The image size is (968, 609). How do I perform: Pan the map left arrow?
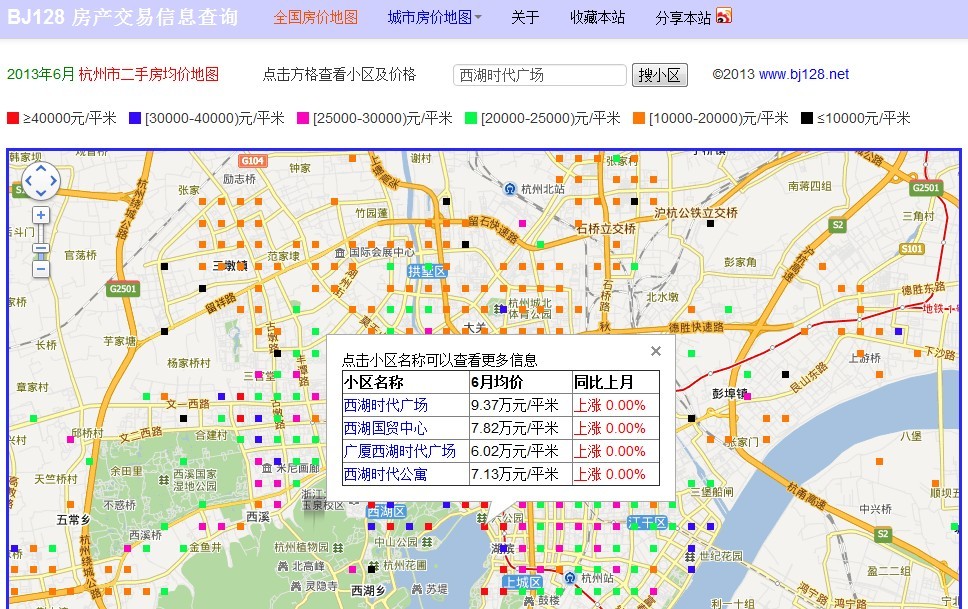(28, 181)
